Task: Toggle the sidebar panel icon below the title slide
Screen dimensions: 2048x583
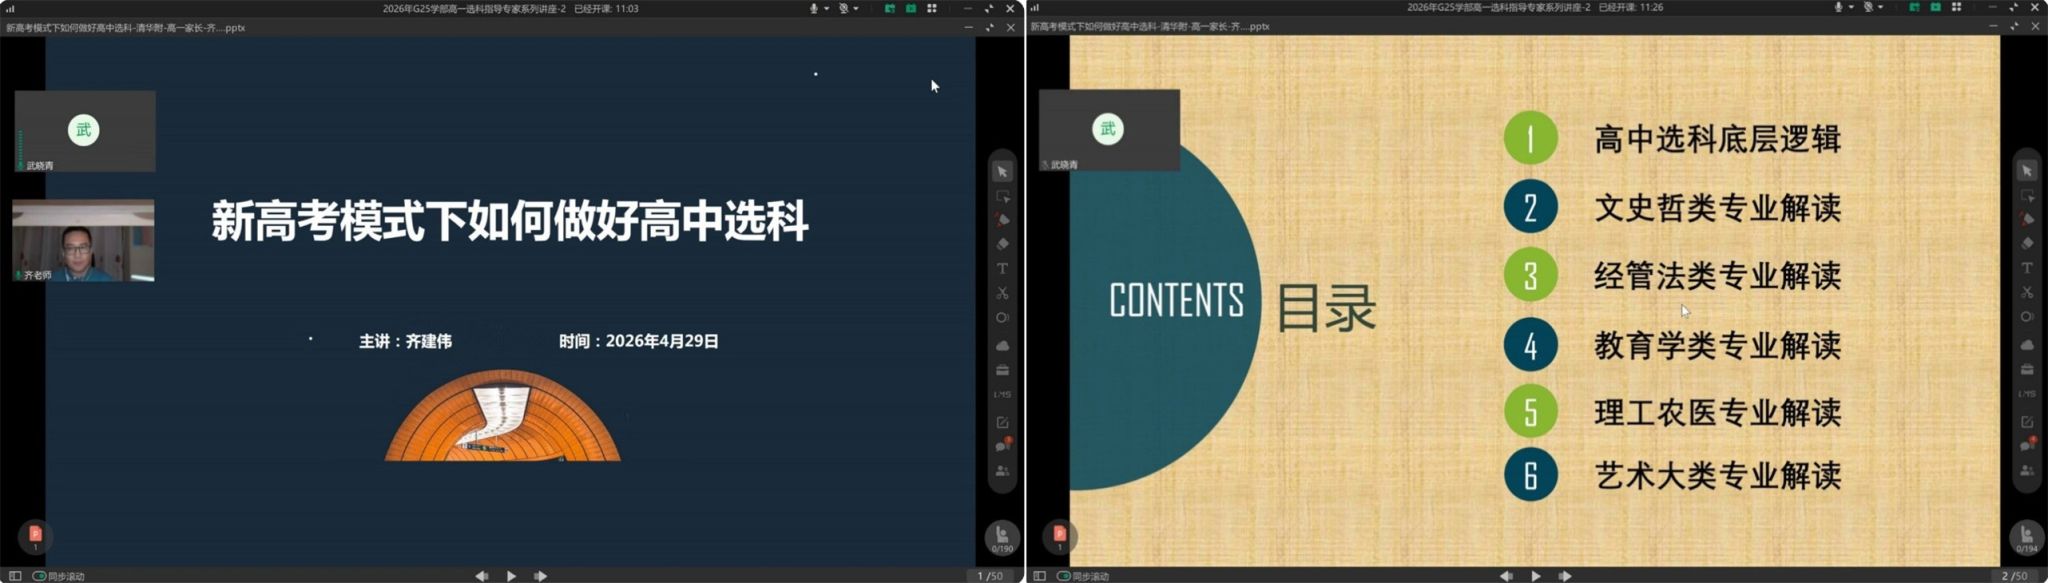Action: (15, 576)
